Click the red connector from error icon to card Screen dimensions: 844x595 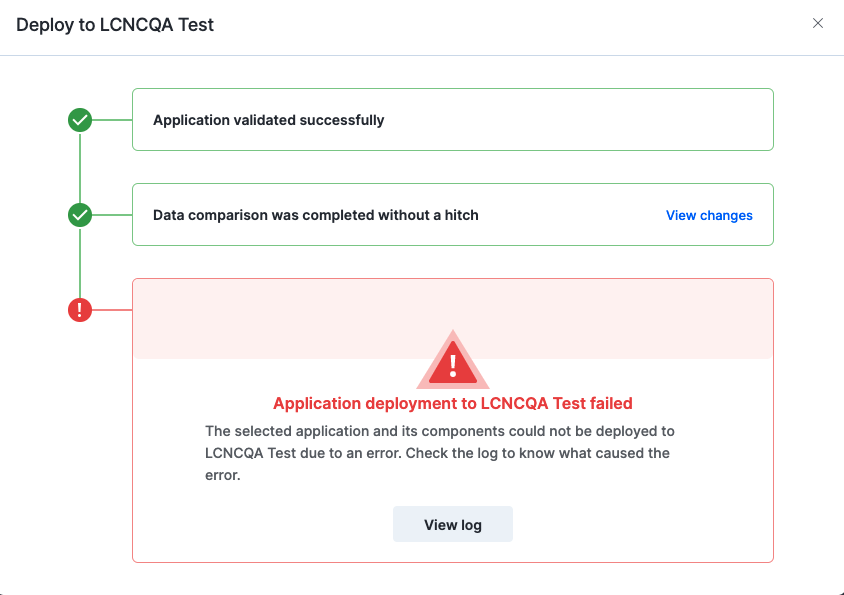(112, 310)
